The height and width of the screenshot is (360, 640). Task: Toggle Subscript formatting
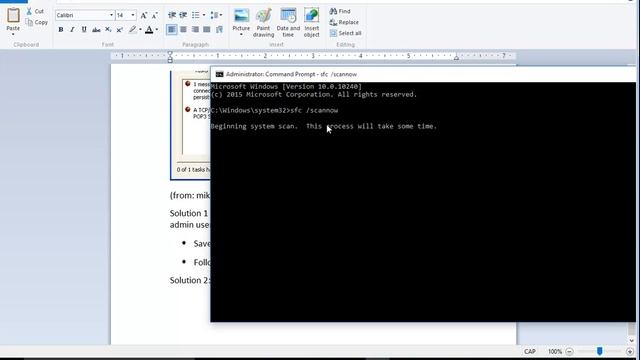(x=108, y=29)
